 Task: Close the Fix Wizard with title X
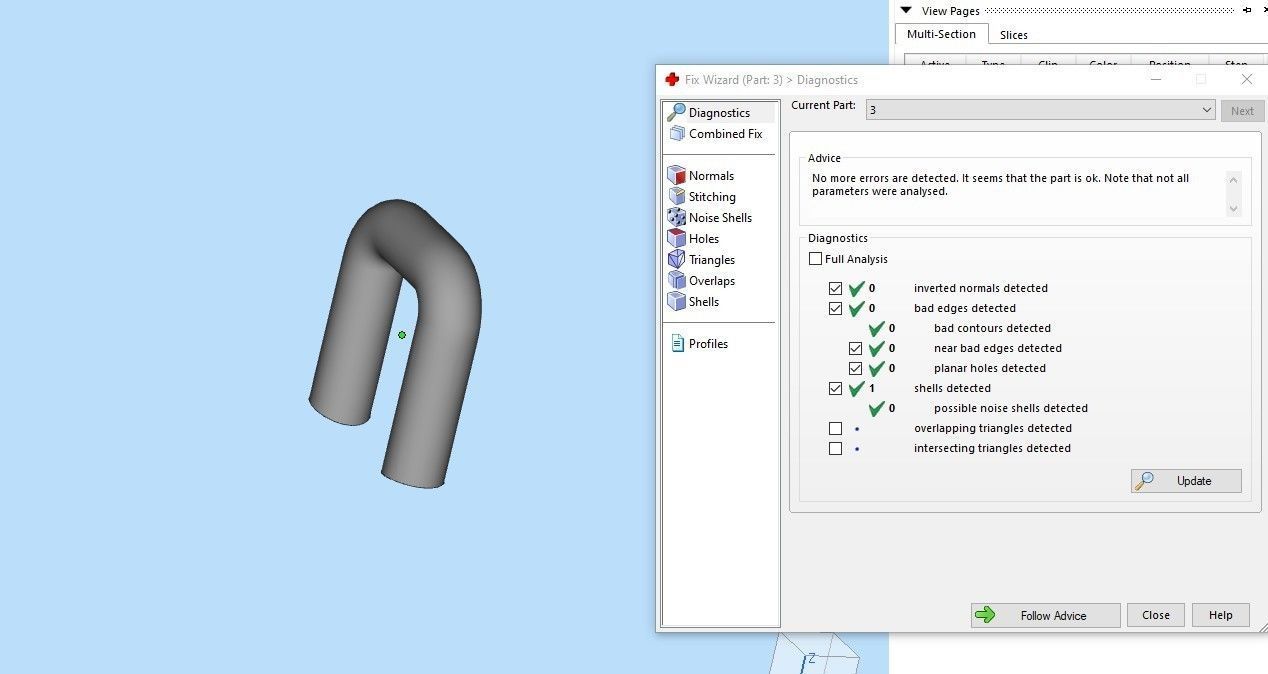[x=1246, y=79]
